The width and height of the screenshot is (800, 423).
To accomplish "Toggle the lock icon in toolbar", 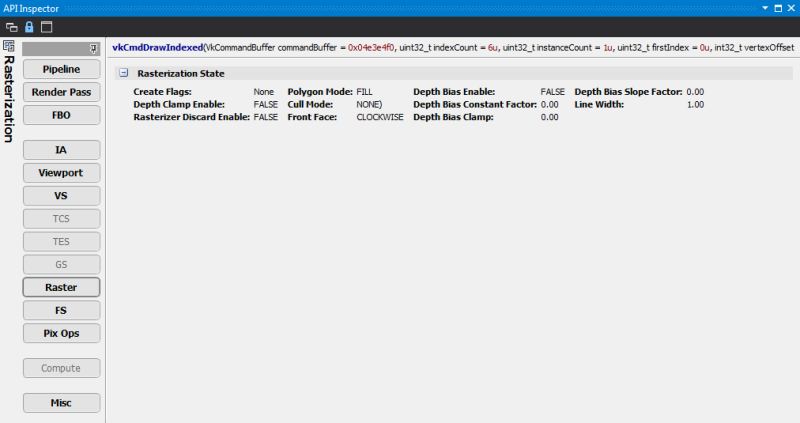I will point(29,26).
